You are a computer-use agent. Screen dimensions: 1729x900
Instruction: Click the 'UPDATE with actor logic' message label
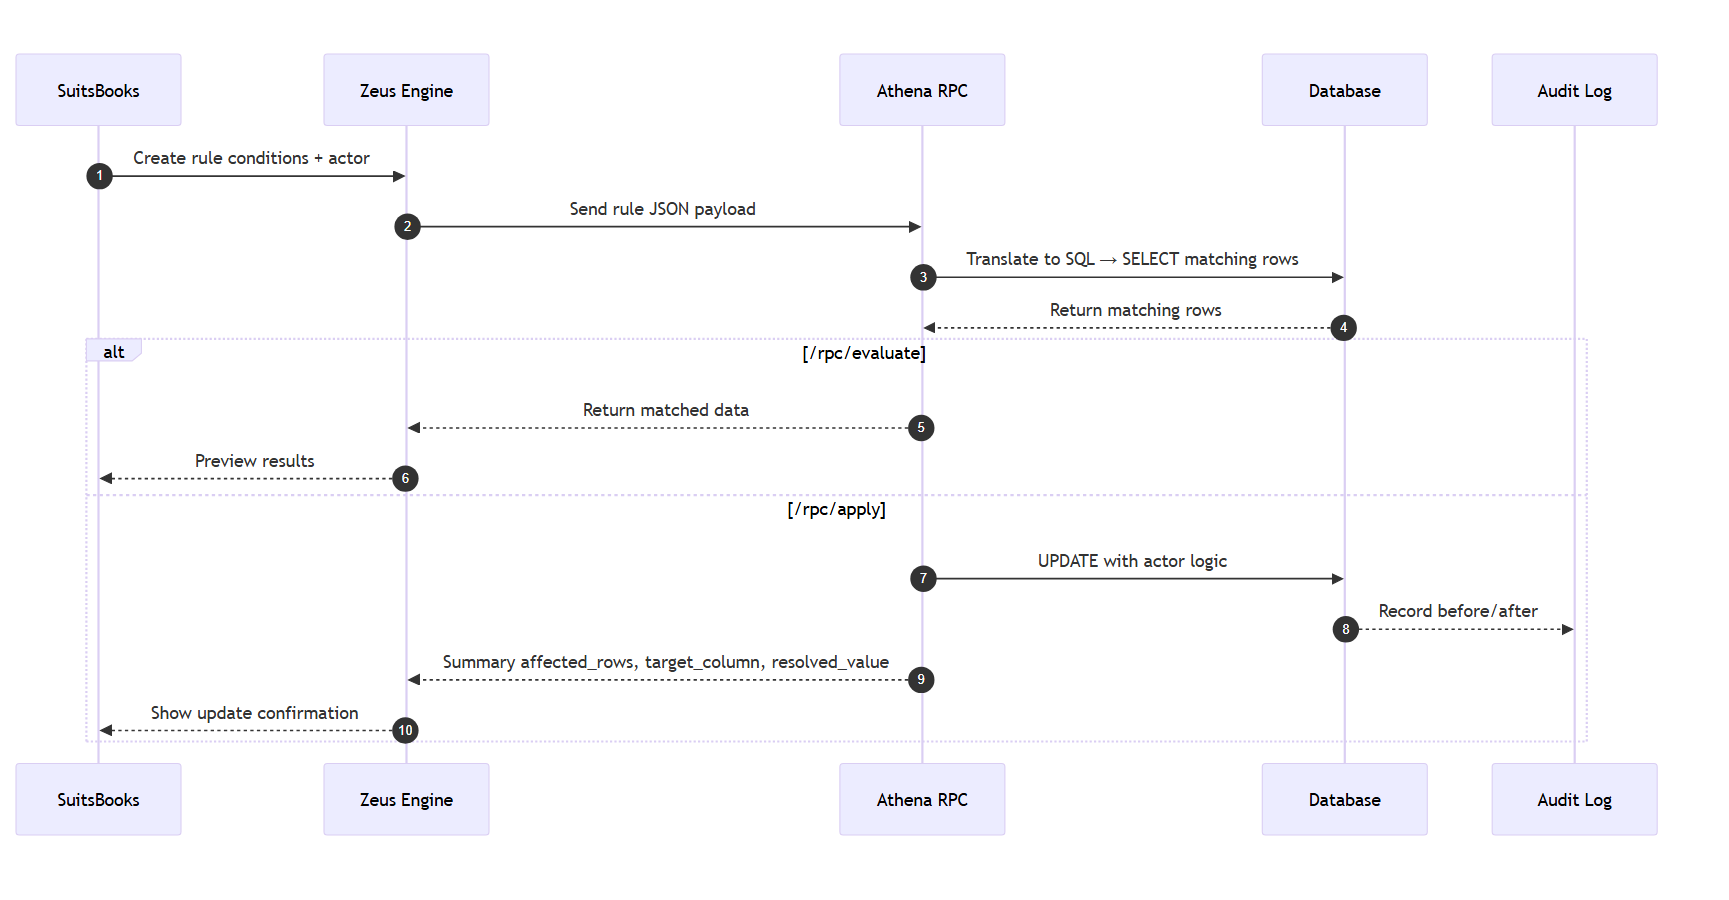pos(1132,561)
